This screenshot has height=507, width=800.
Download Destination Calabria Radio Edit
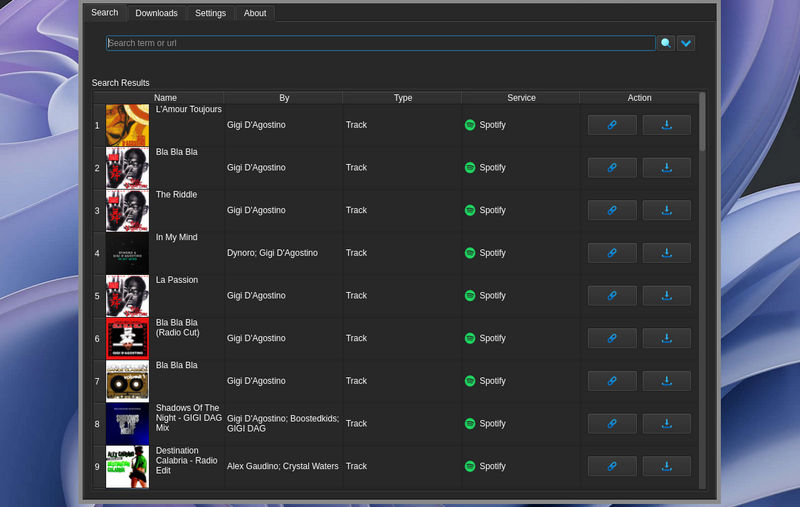pyautogui.click(x=666, y=466)
